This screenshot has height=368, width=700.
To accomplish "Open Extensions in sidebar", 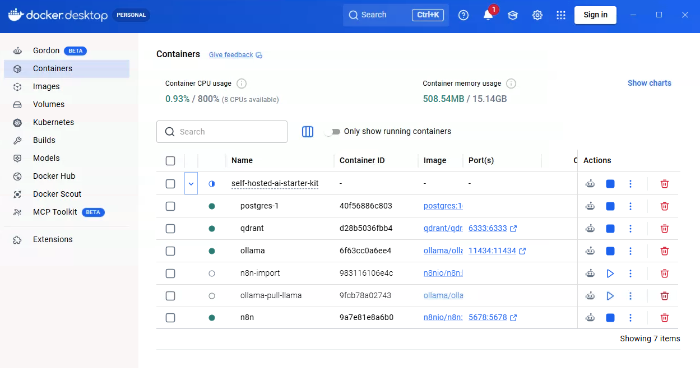I will (x=67, y=239).
